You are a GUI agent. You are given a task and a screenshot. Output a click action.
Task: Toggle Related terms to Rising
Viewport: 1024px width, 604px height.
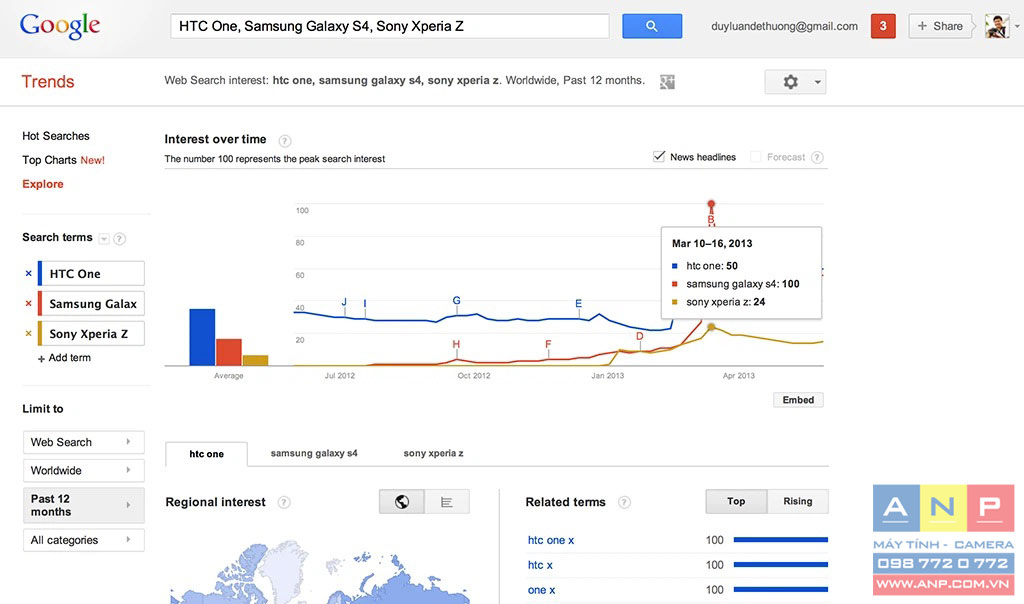797,501
